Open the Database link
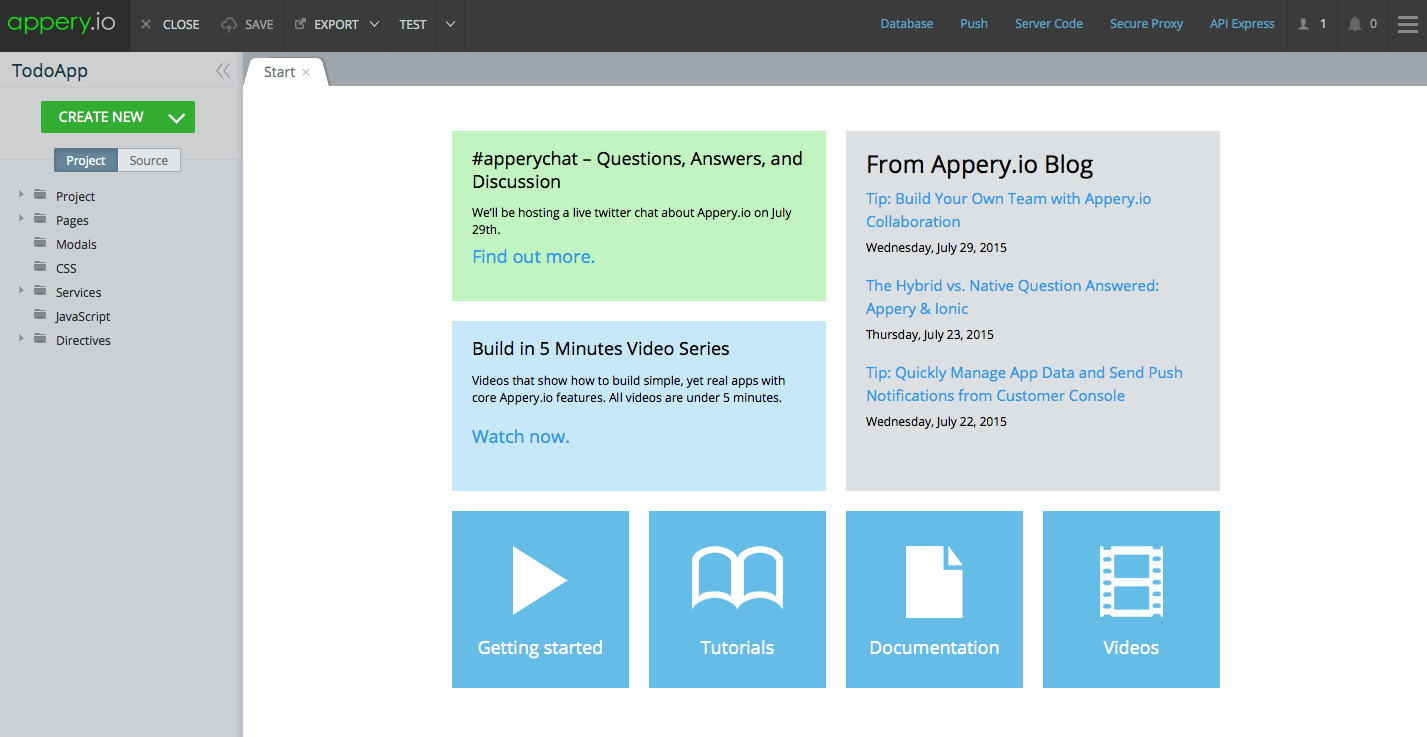1427x737 pixels. [x=907, y=24]
